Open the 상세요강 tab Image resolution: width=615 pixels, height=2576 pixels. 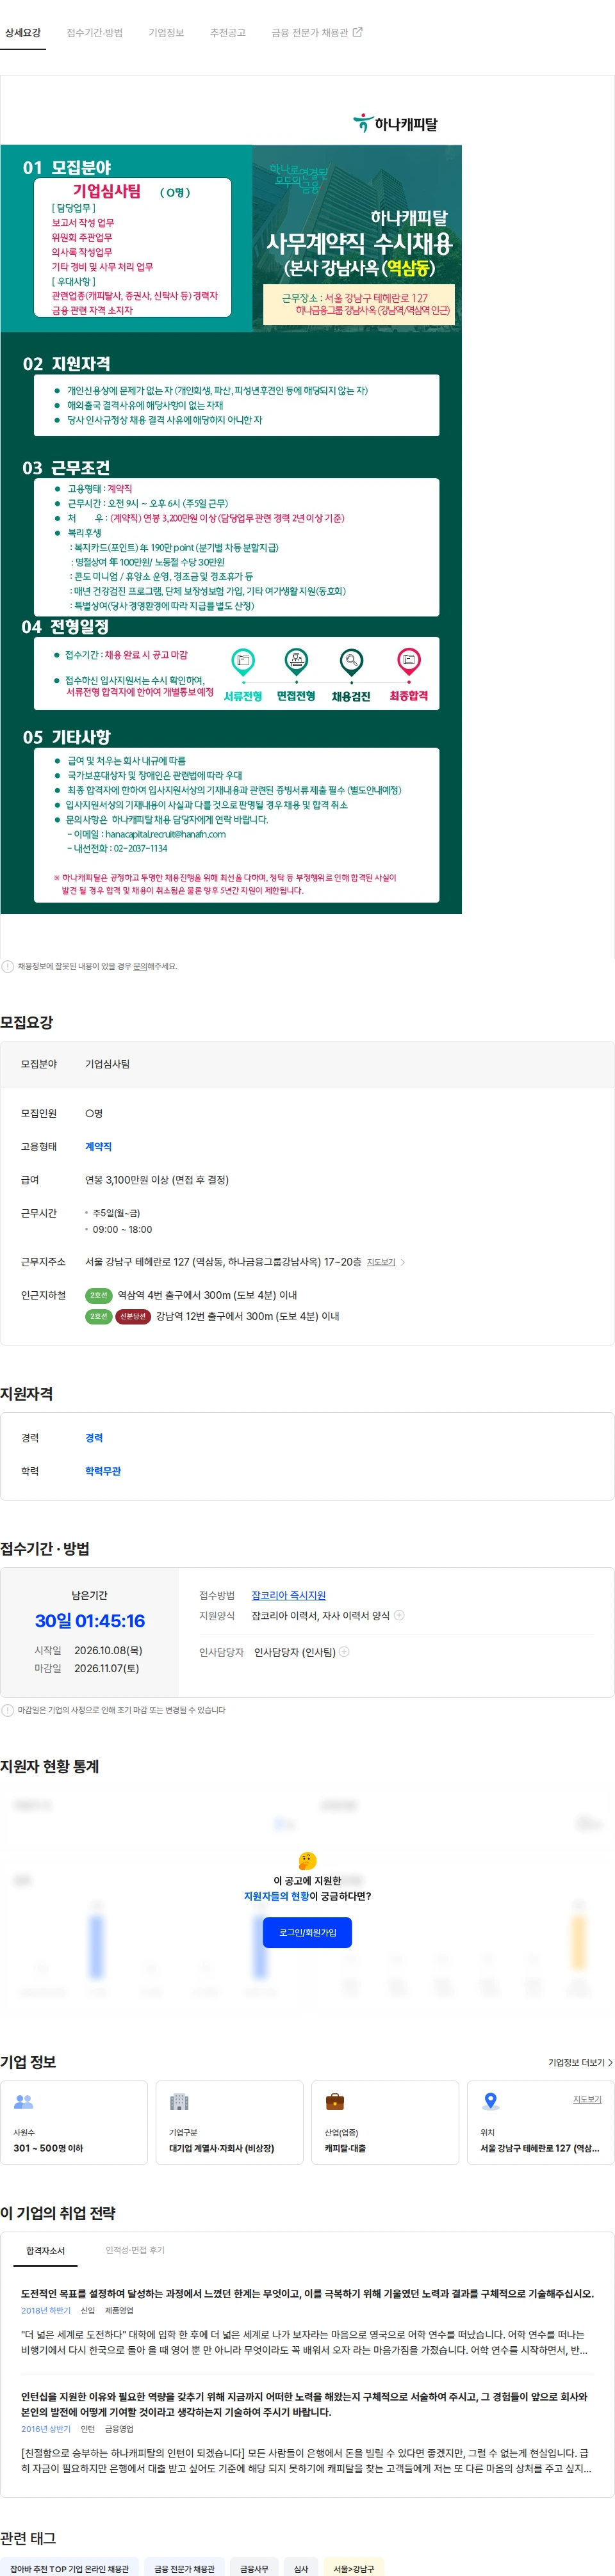(23, 33)
